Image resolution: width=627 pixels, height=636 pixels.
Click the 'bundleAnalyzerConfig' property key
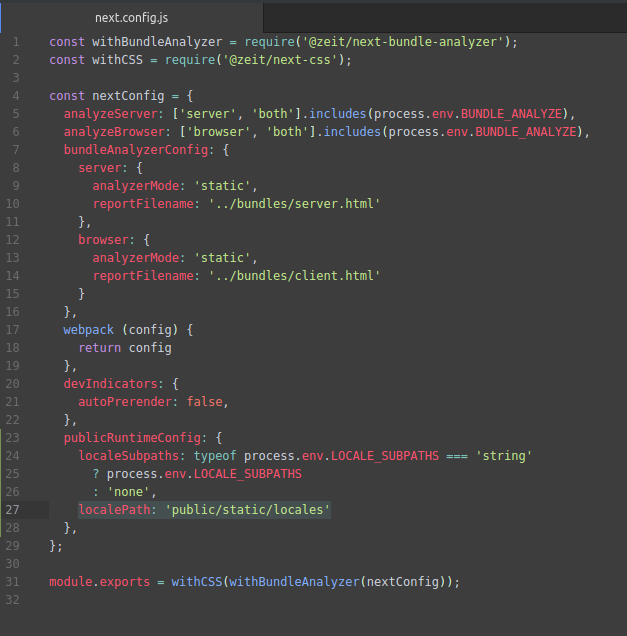[136, 150]
